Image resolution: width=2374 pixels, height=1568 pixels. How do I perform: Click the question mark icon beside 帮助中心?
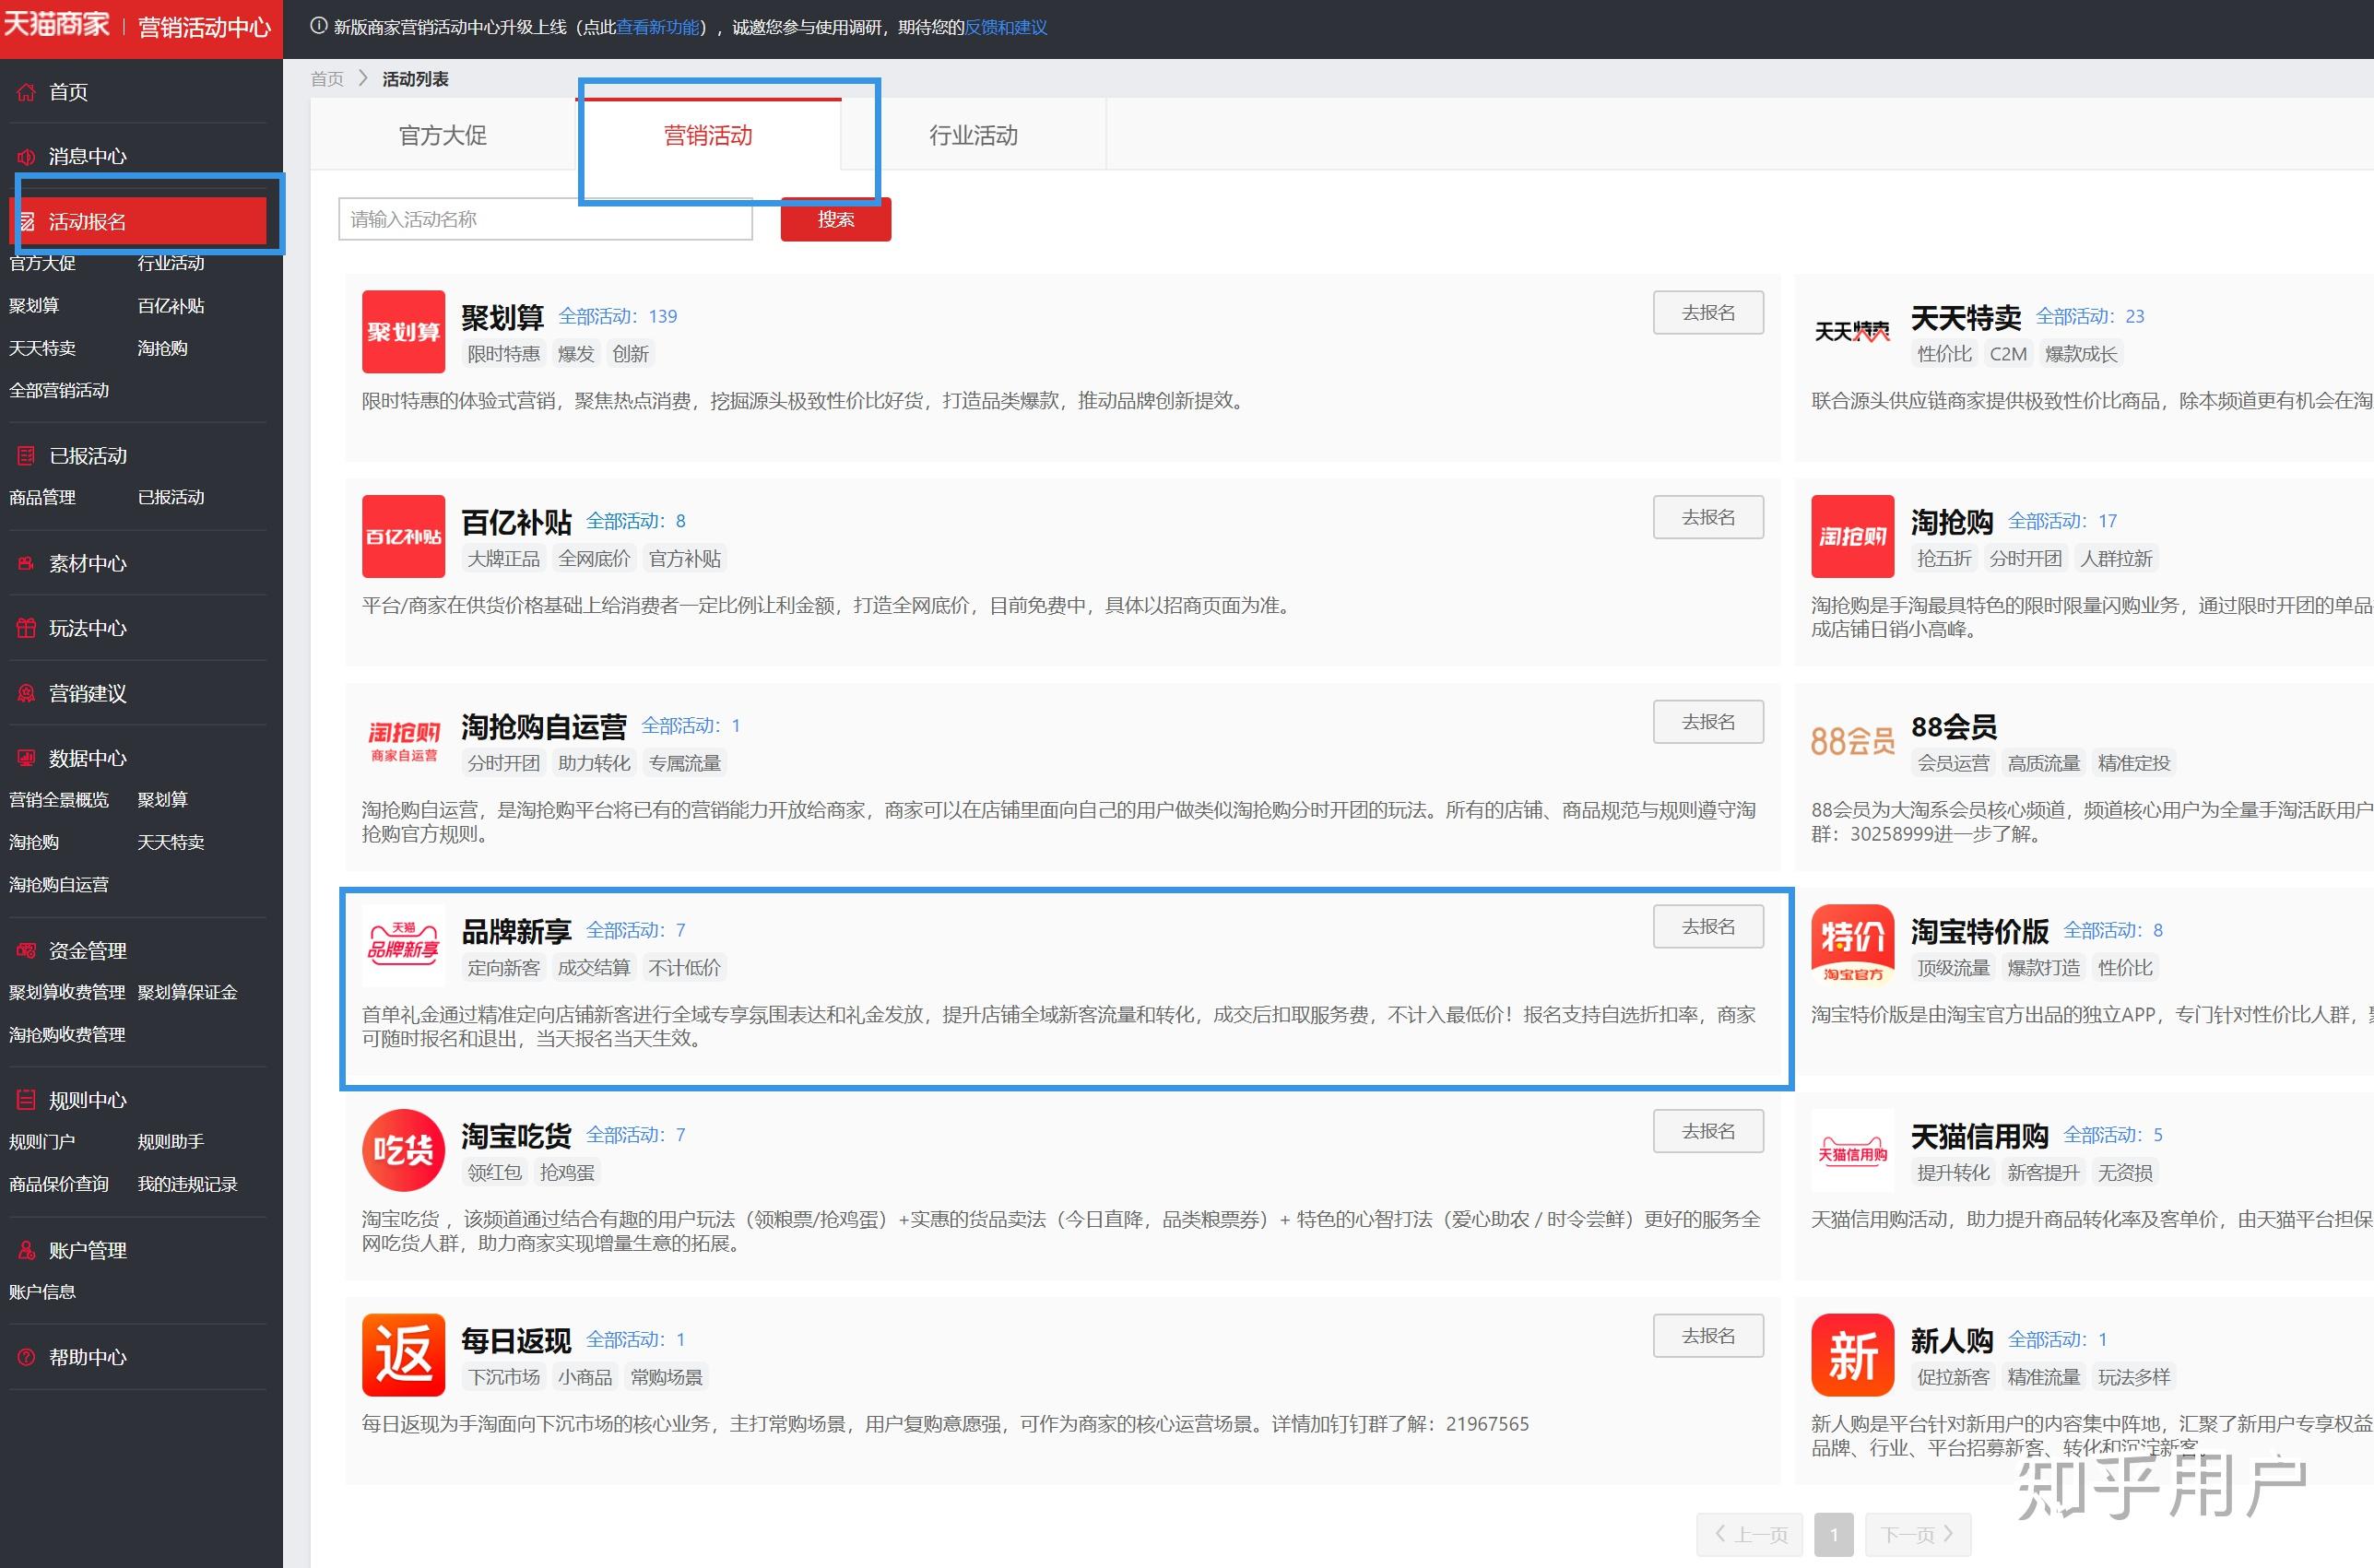coord(26,1358)
